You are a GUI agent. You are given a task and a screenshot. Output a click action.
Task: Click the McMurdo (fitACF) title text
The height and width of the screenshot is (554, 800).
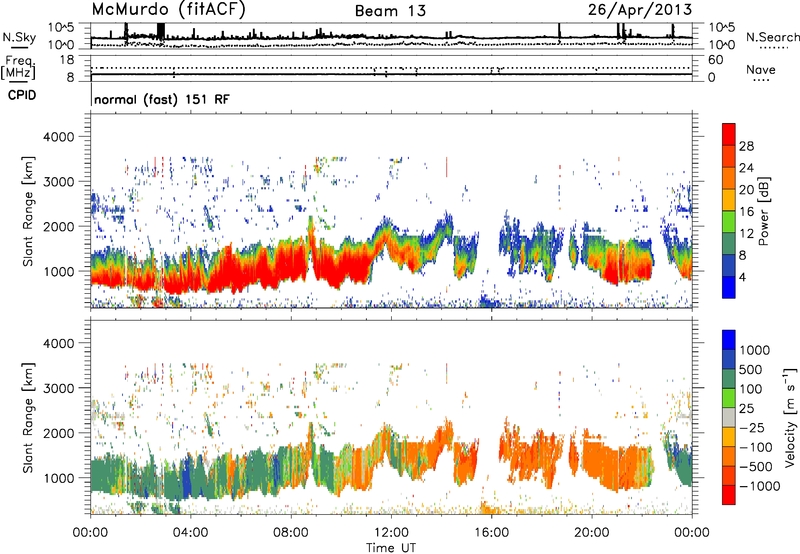[x=168, y=10]
